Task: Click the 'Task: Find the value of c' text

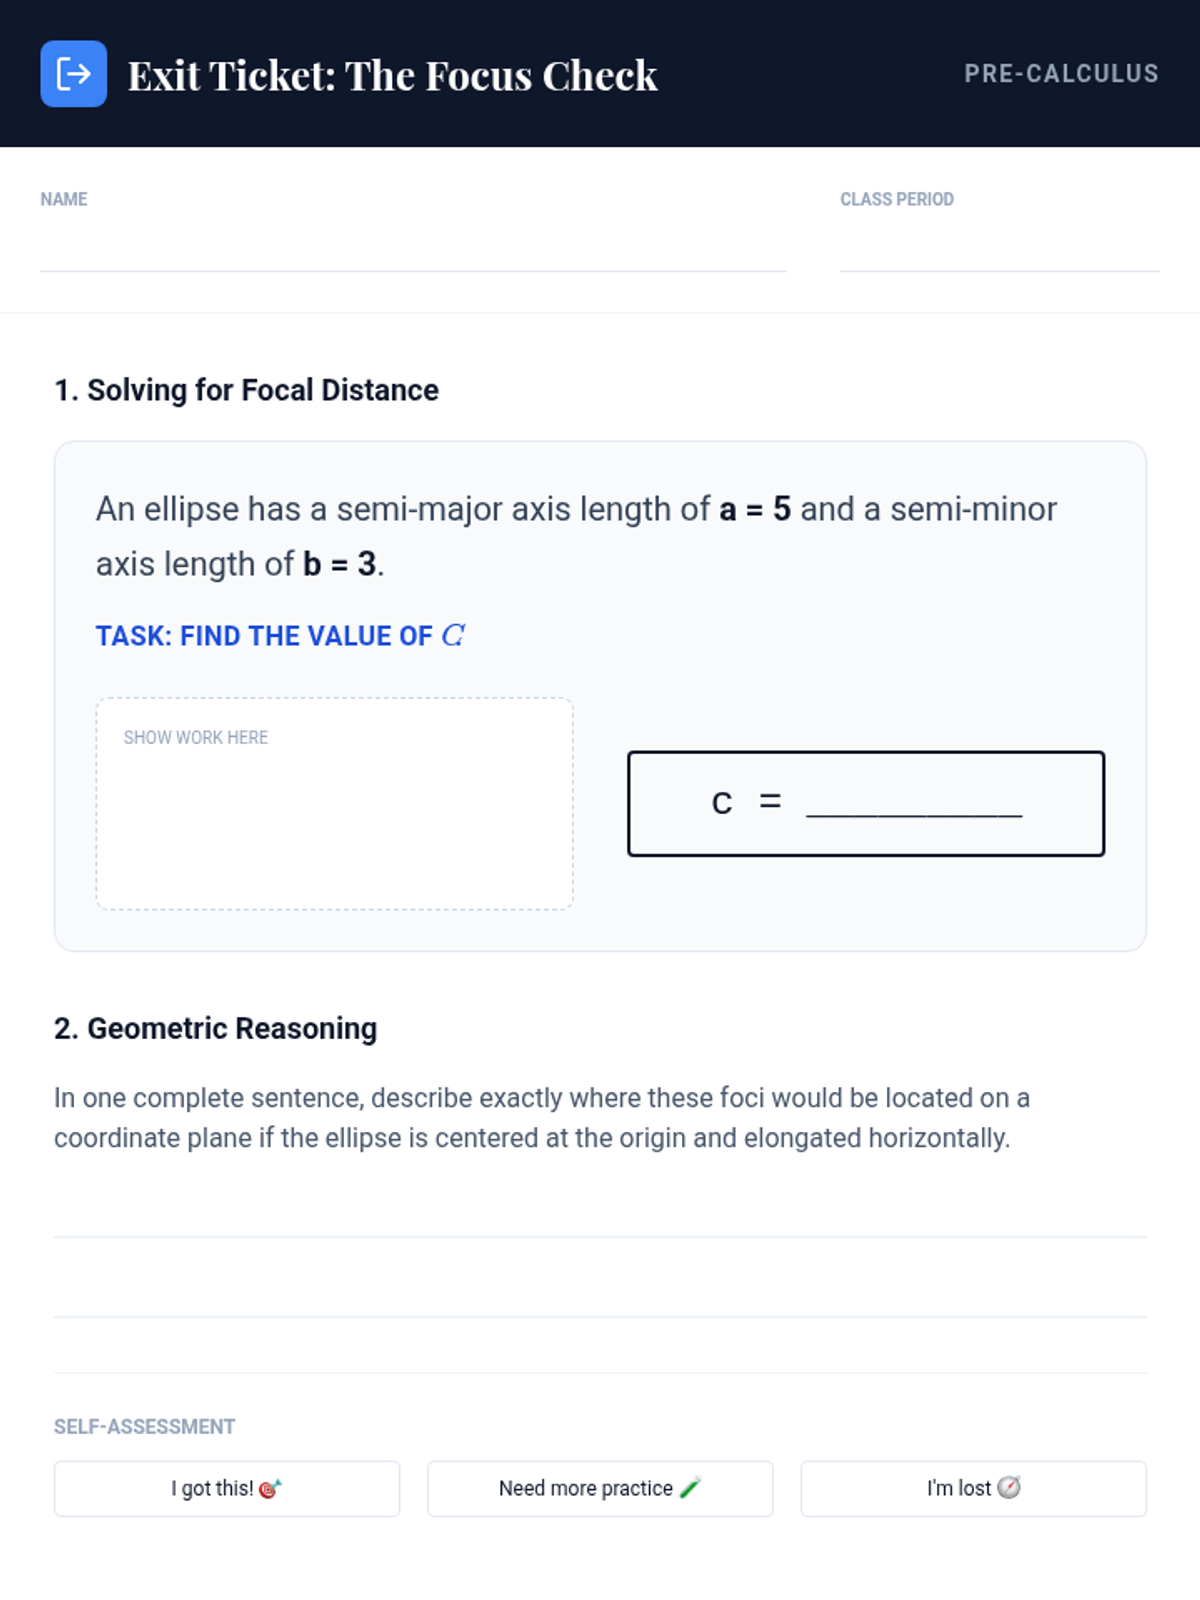Action: click(x=280, y=636)
